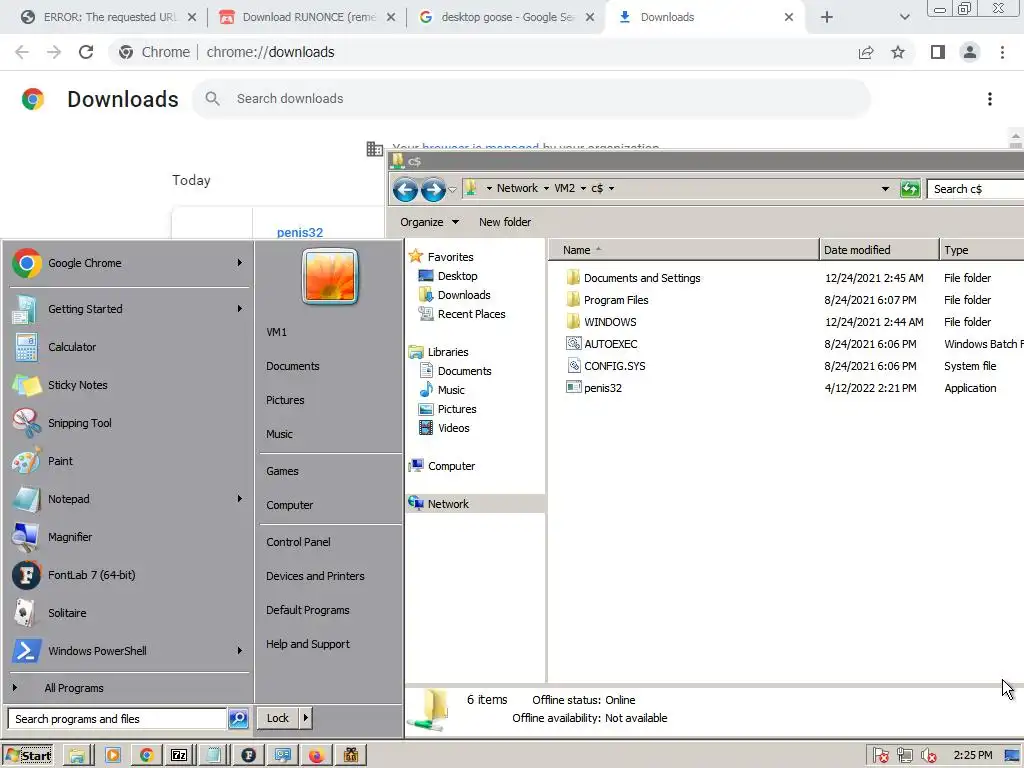Image resolution: width=1024 pixels, height=768 pixels.
Task: Click Search c$ box in Explorer
Action: tap(976, 189)
